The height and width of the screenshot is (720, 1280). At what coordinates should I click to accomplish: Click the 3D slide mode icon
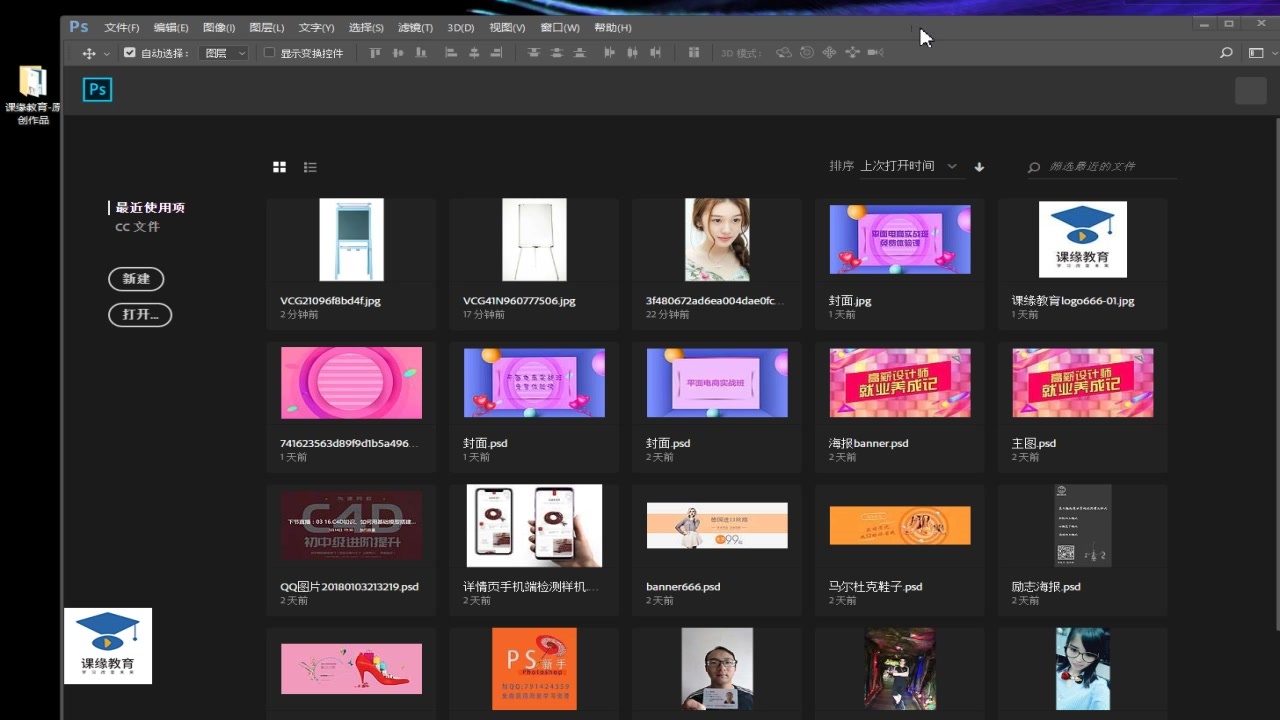click(x=852, y=53)
